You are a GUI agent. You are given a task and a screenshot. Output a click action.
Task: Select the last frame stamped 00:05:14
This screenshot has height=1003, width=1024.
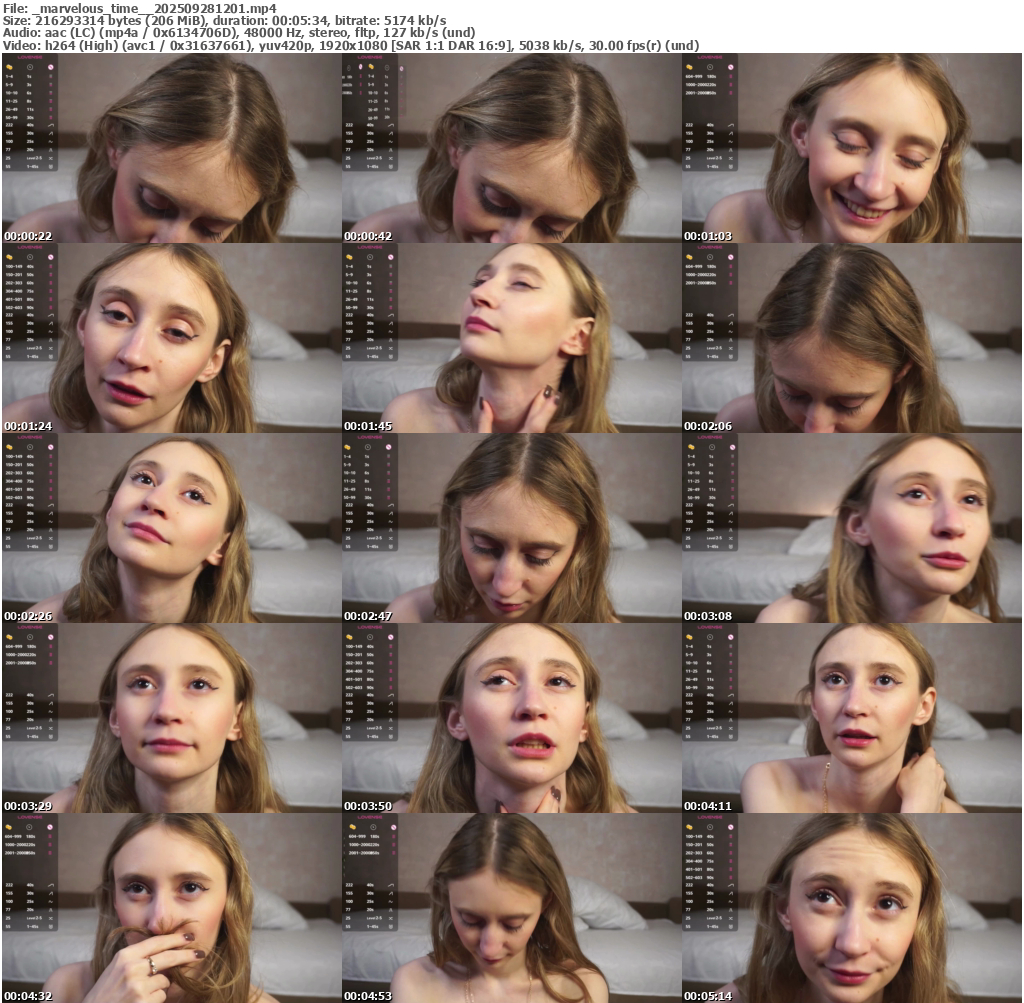[851, 908]
